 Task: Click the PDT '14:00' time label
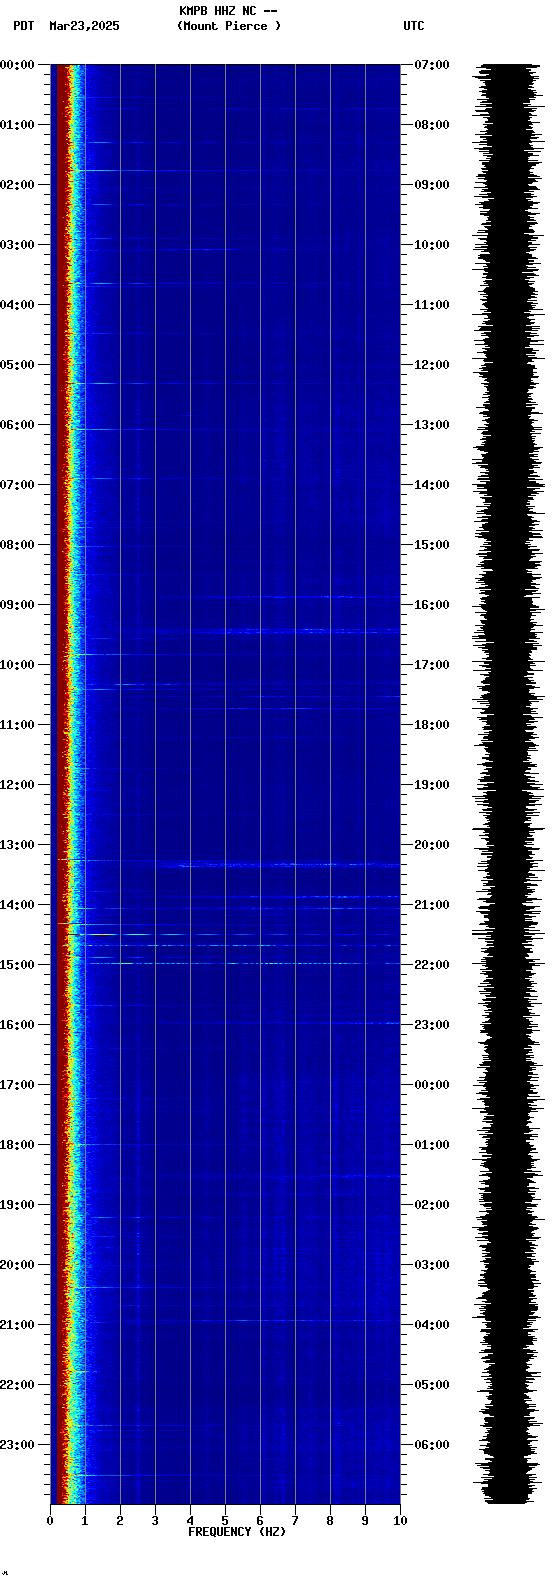click(x=18, y=905)
